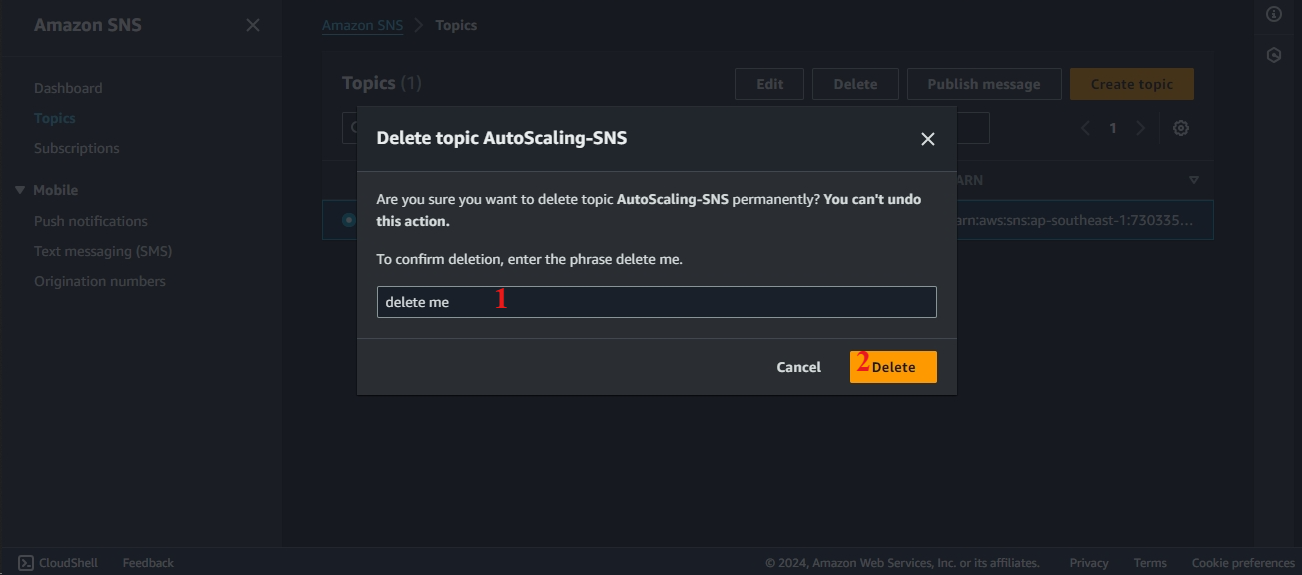Click the hexagon icon in the right rail
This screenshot has height=575, width=1302.
pyautogui.click(x=1274, y=55)
